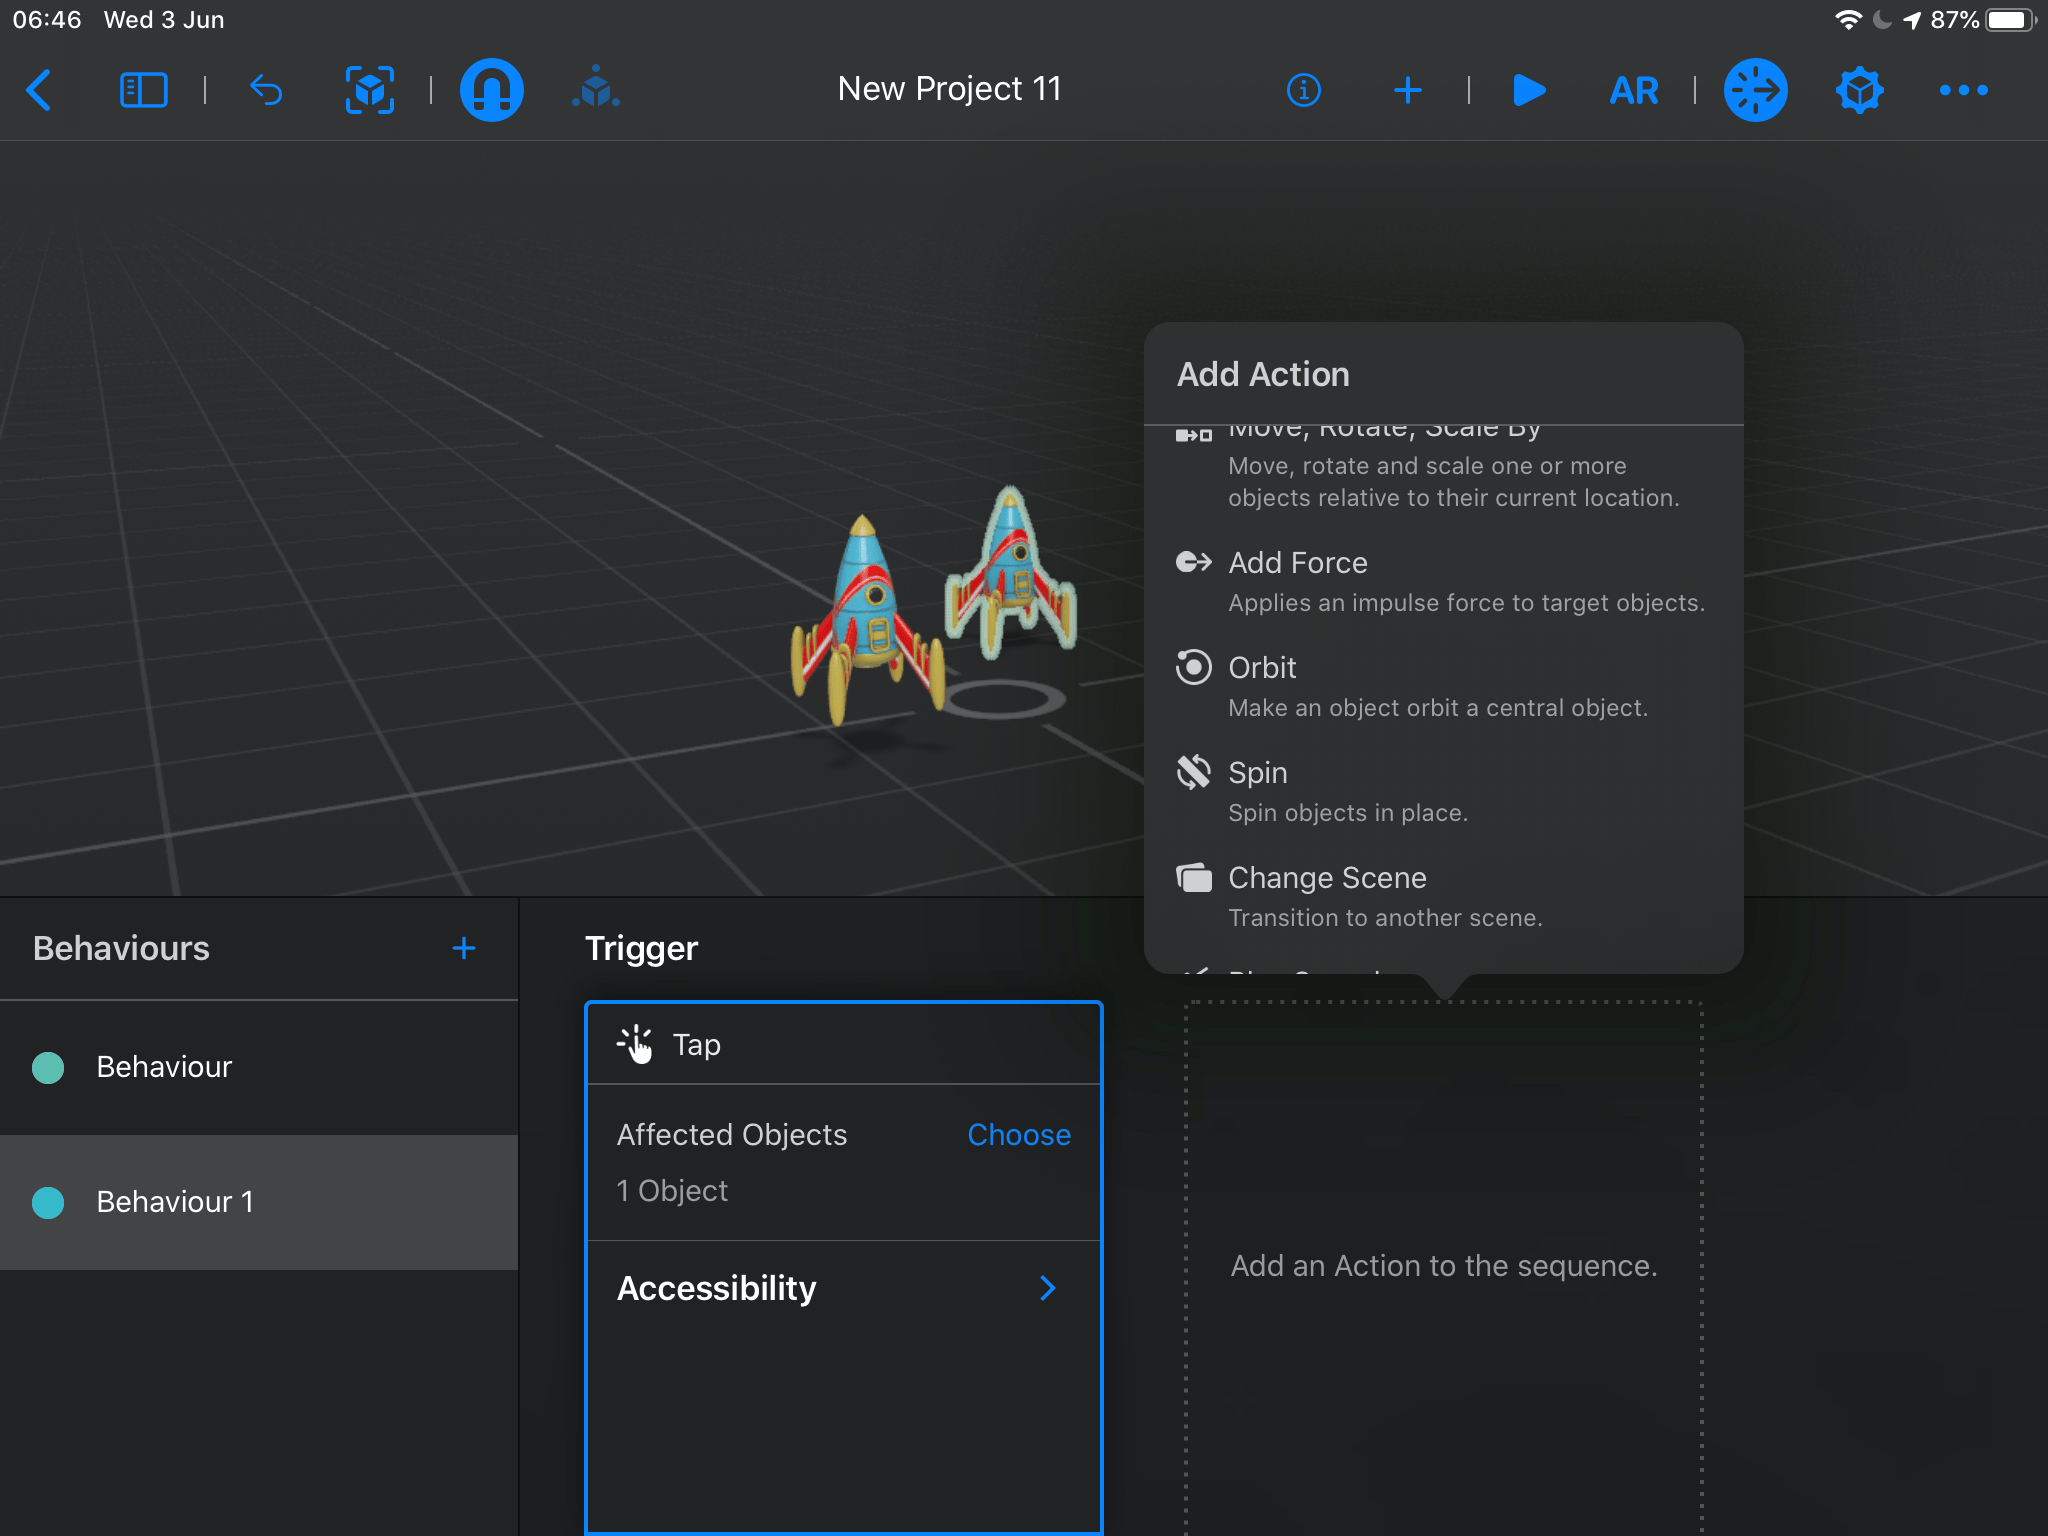Toggle the Behaviours panel button
Screen dimensions: 2048x1536
tap(1755, 90)
